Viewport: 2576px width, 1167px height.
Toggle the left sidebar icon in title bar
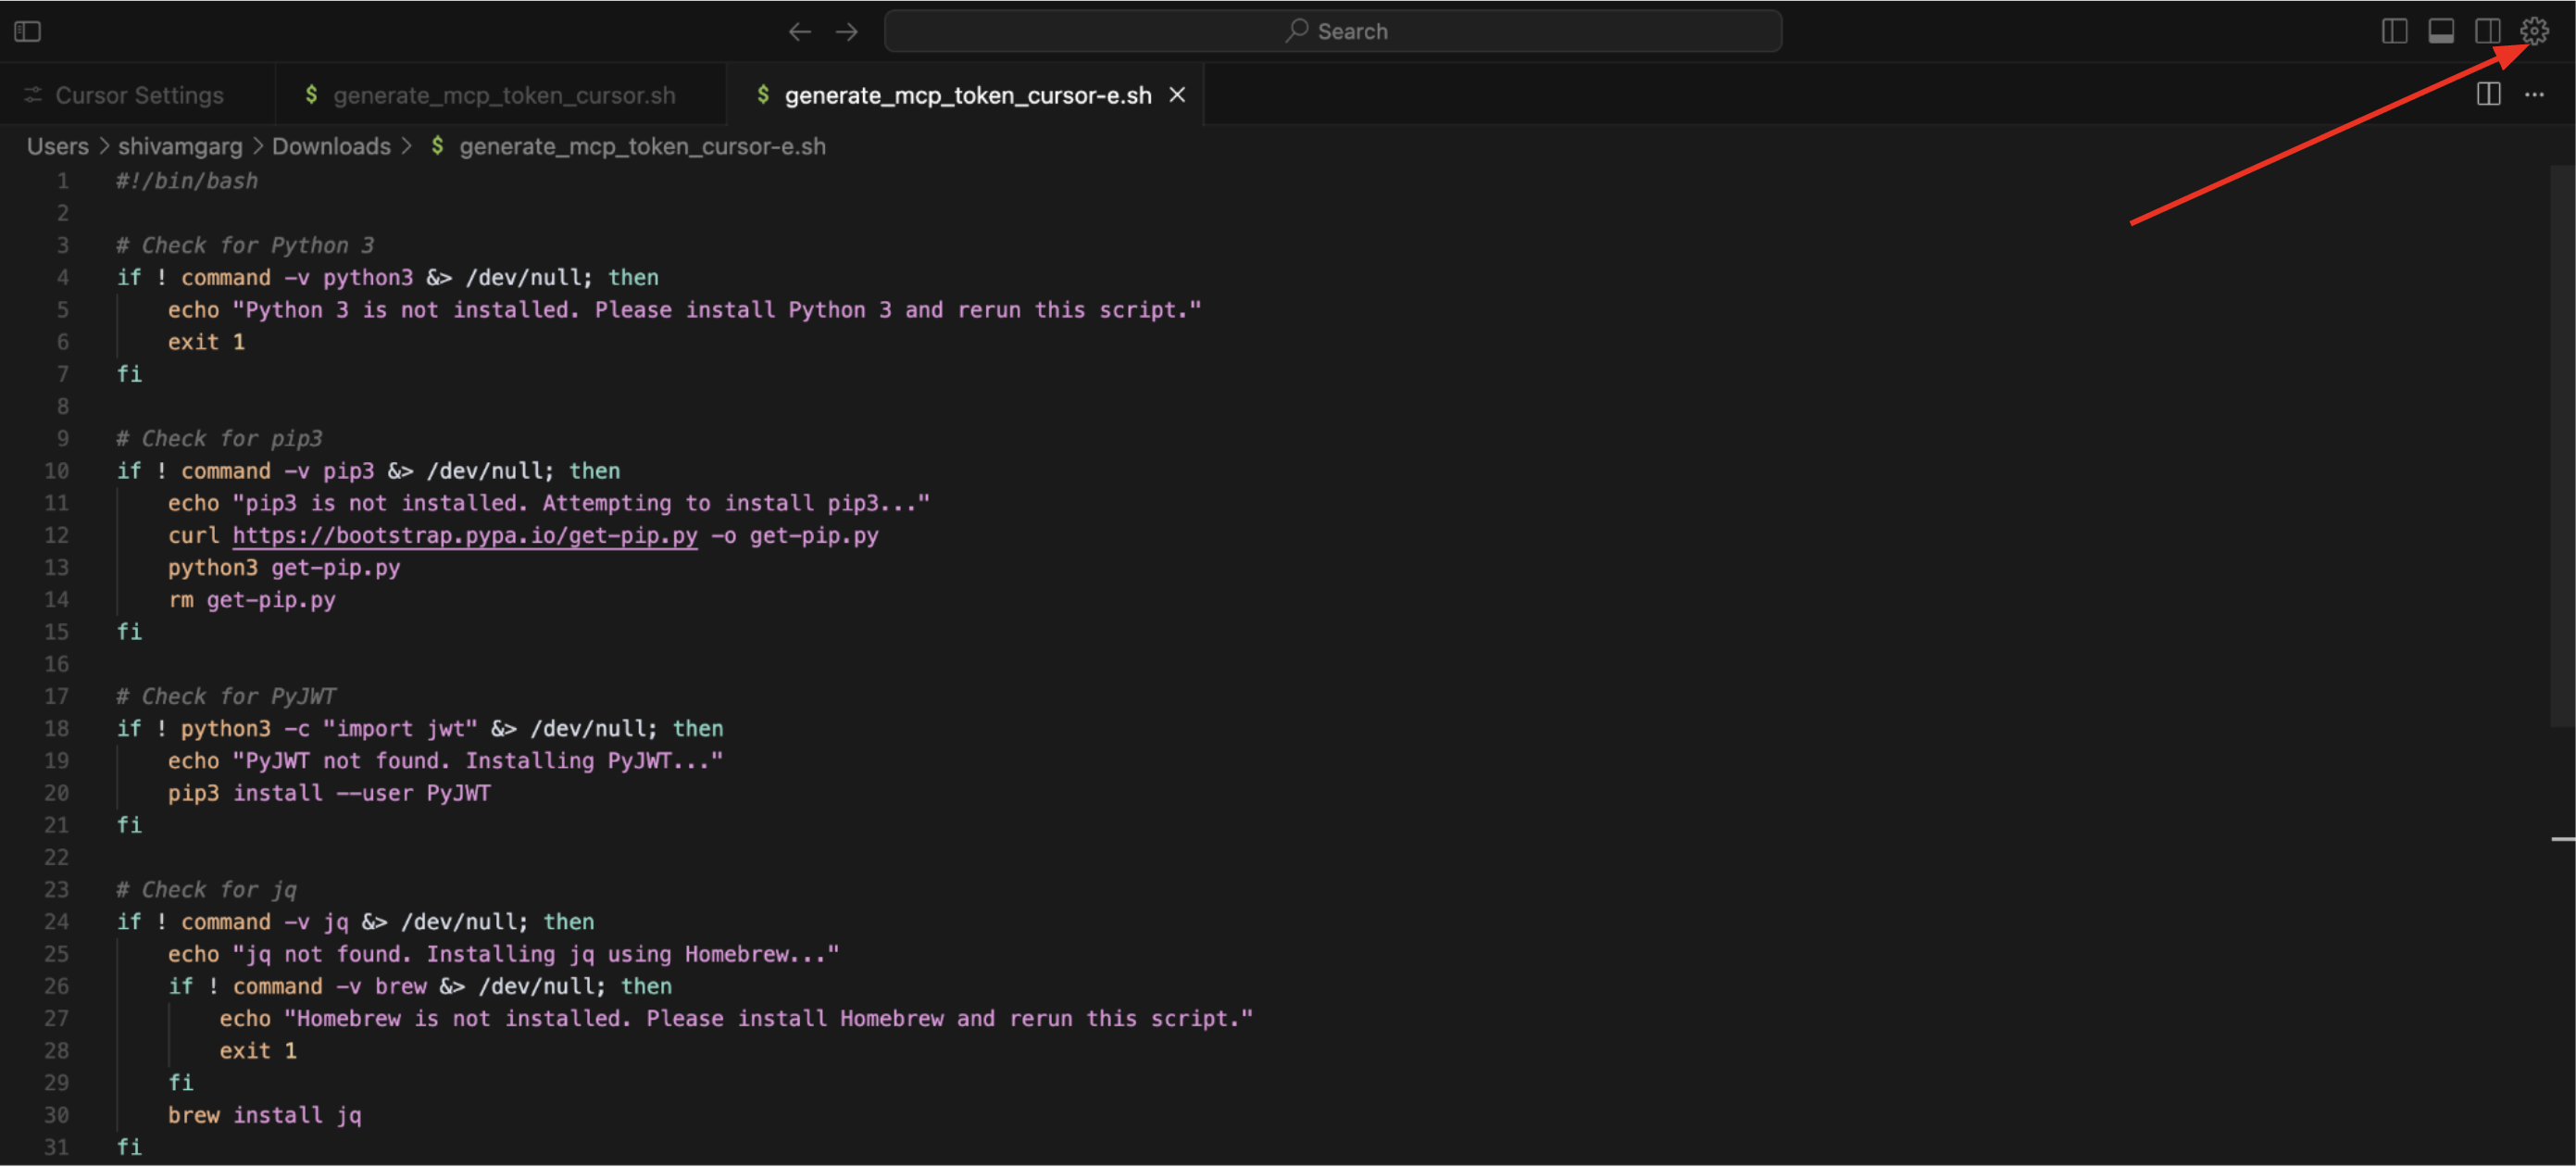[x=28, y=32]
